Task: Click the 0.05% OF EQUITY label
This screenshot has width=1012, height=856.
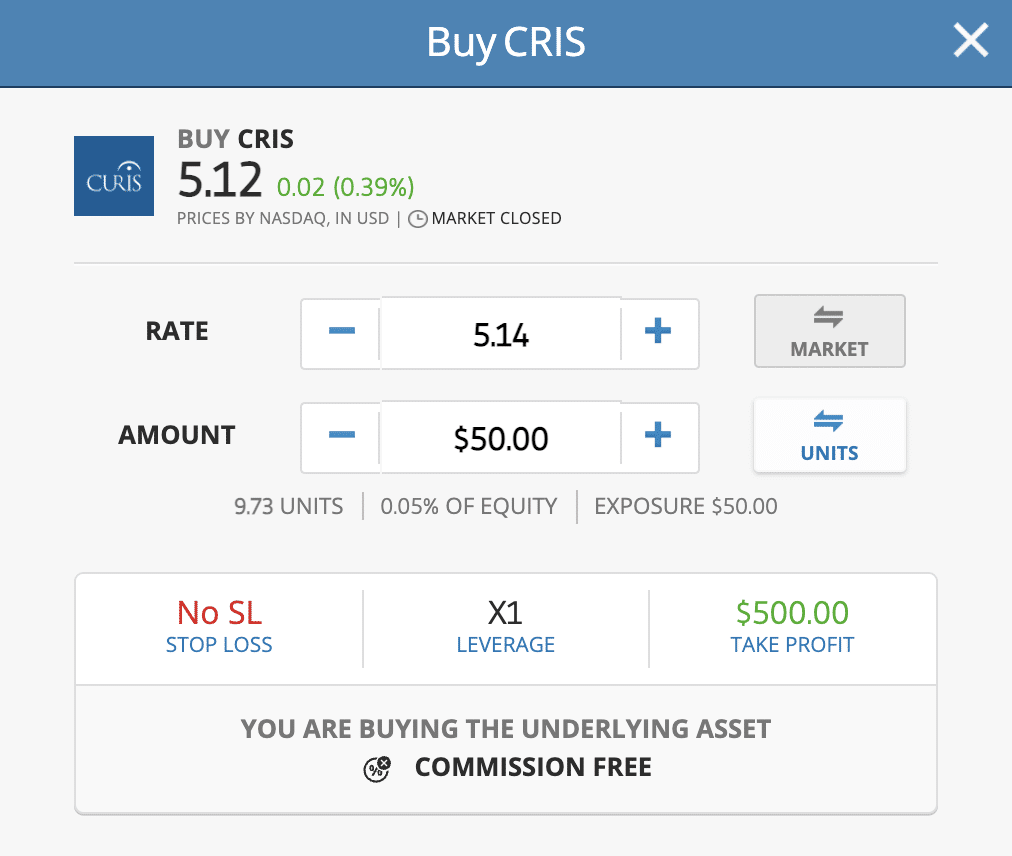Action: tap(468, 506)
